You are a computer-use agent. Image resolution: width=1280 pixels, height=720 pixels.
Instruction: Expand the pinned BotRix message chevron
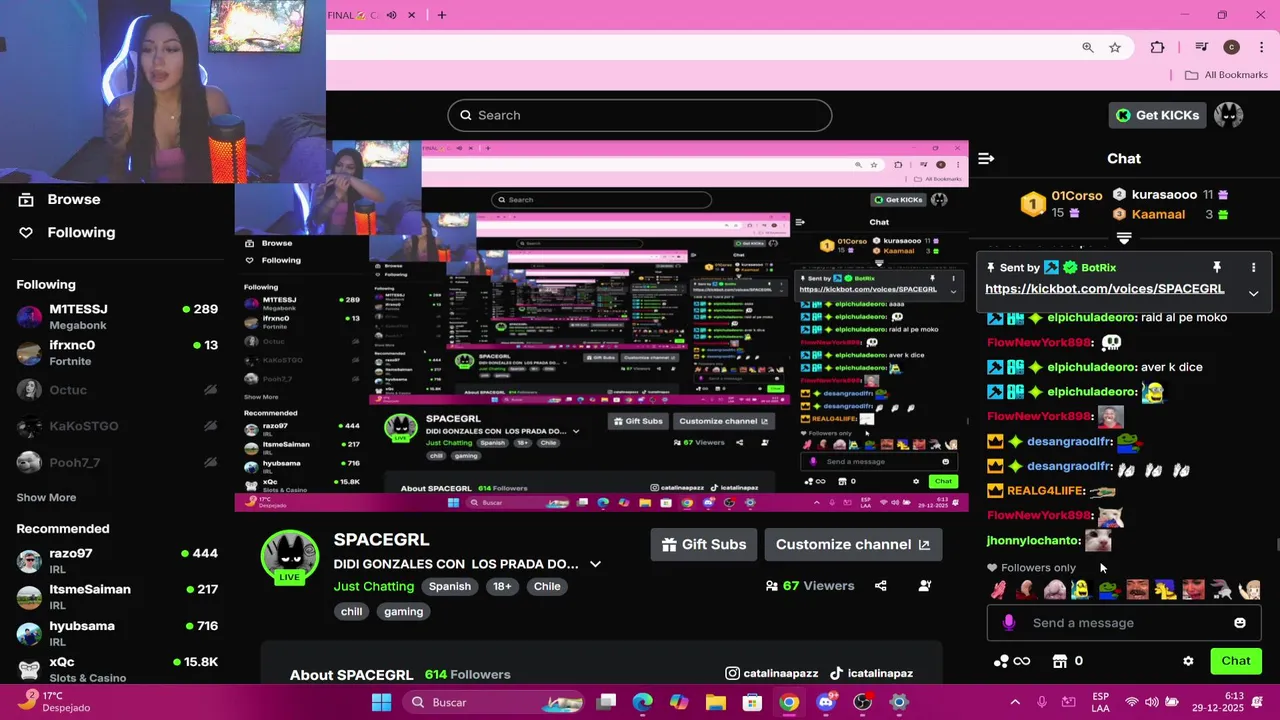pos(1253,293)
